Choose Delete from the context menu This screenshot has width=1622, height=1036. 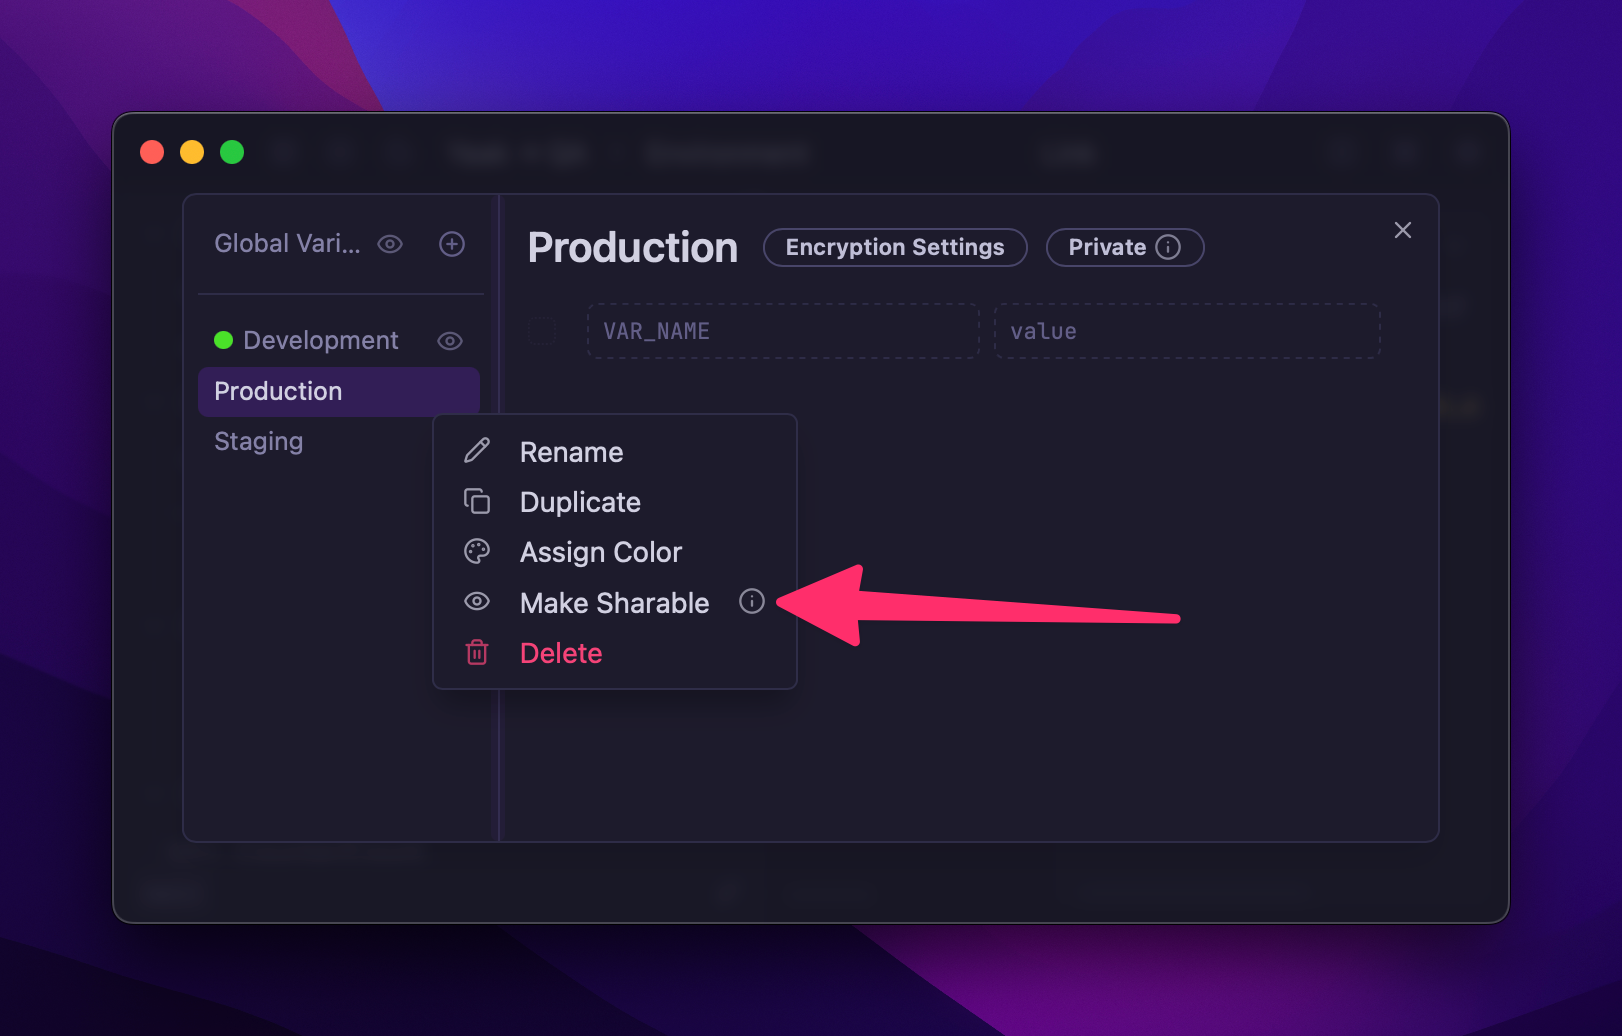pyautogui.click(x=561, y=653)
